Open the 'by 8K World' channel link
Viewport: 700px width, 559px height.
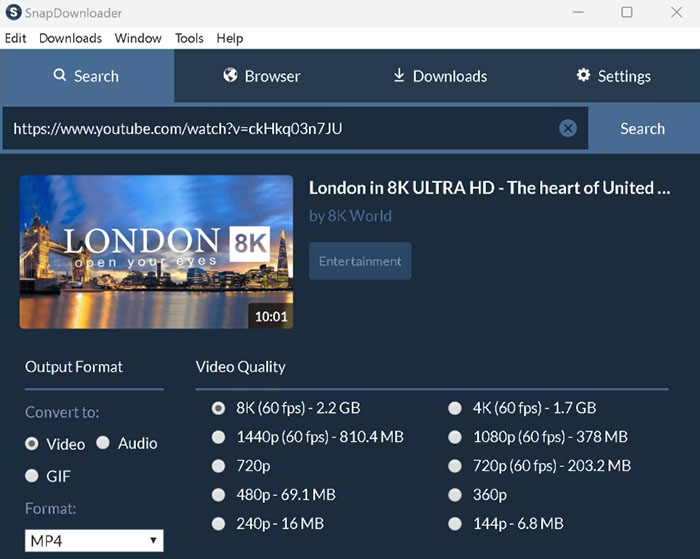click(350, 216)
